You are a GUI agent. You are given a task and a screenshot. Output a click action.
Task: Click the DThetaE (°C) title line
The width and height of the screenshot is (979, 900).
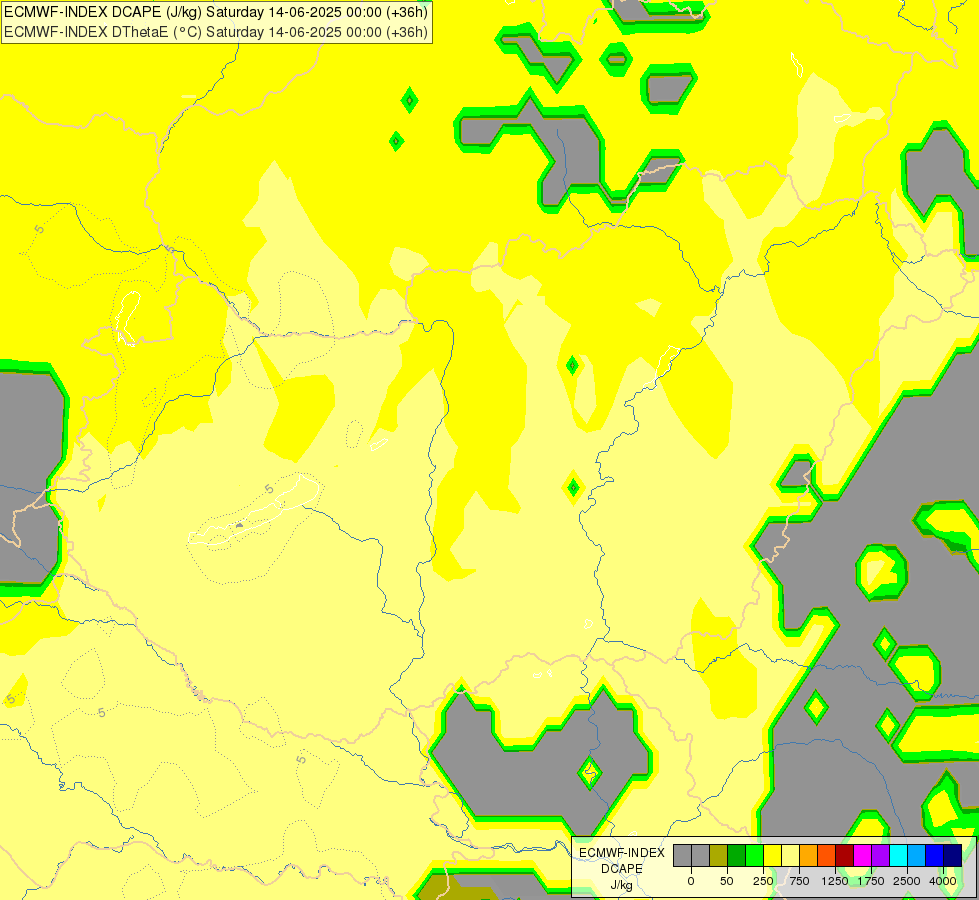coord(215,32)
